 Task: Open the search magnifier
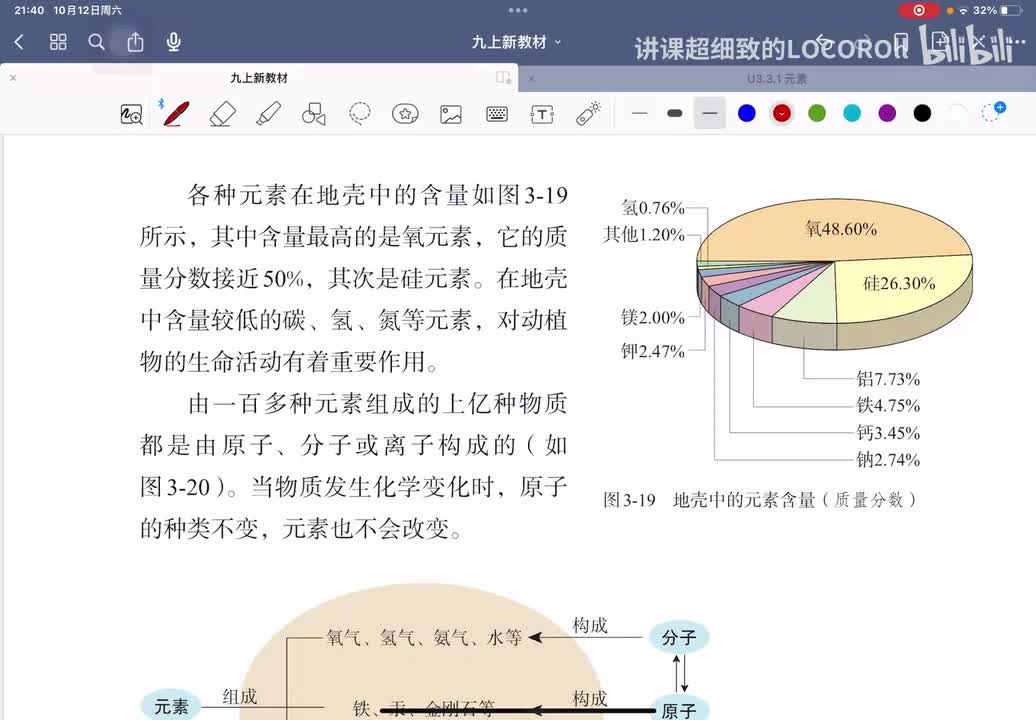tap(96, 42)
